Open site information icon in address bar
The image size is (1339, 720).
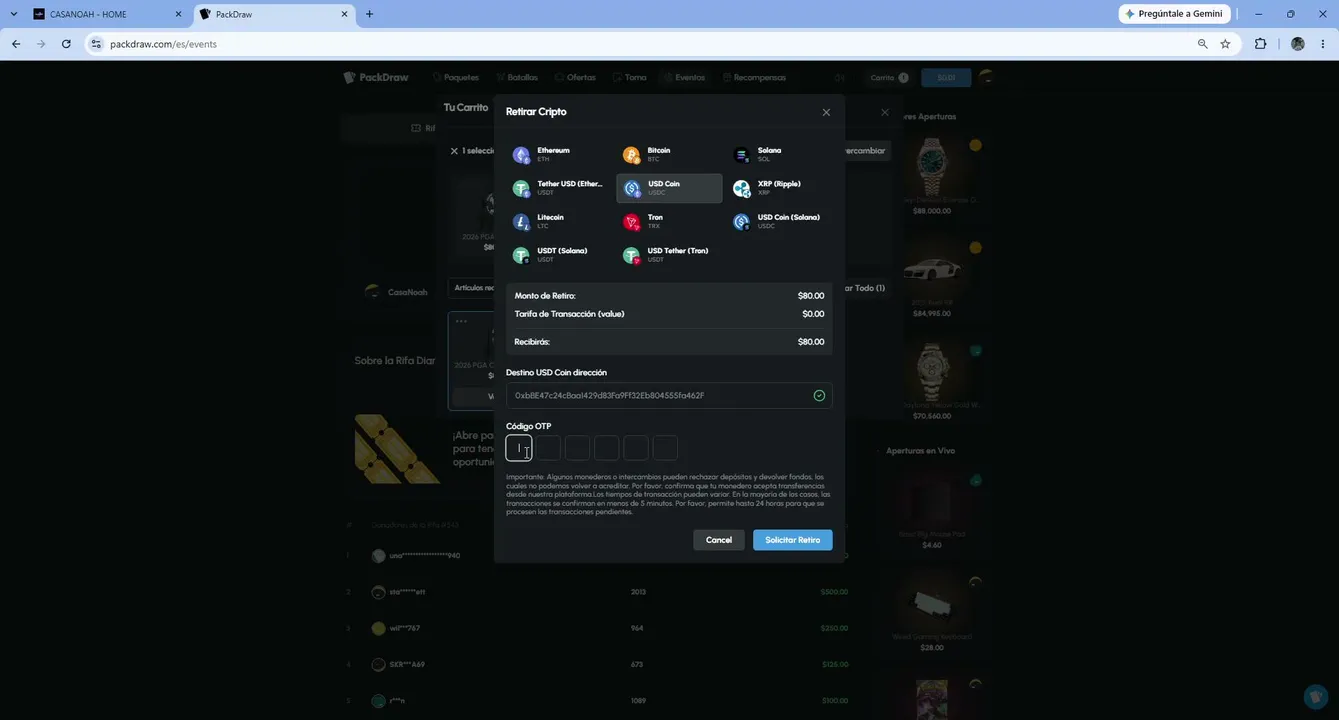[x=96, y=44]
